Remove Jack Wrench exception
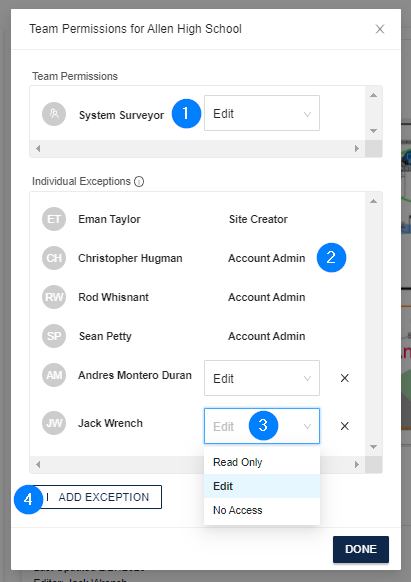411x582 pixels. point(345,426)
